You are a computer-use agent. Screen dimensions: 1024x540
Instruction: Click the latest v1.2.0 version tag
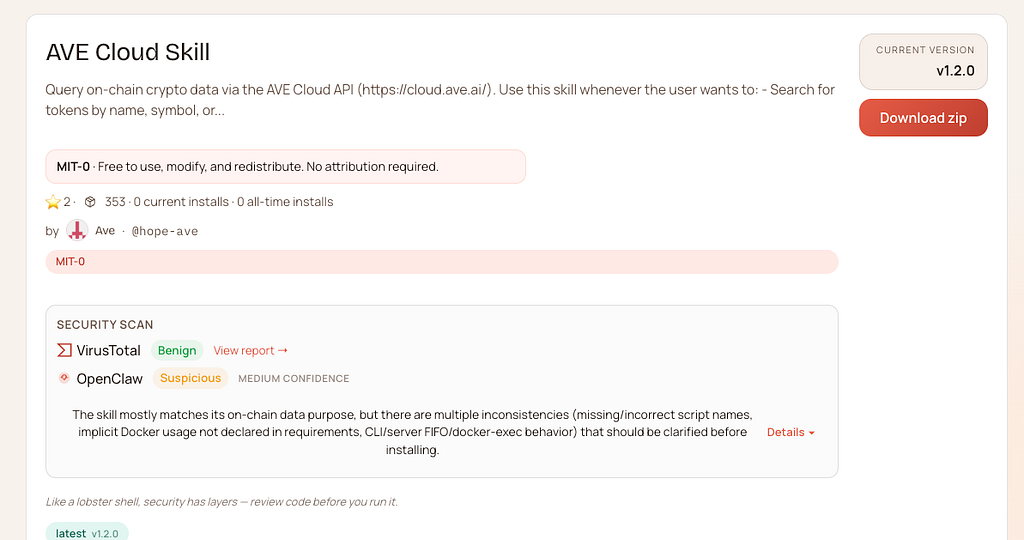pyautogui.click(x=87, y=533)
